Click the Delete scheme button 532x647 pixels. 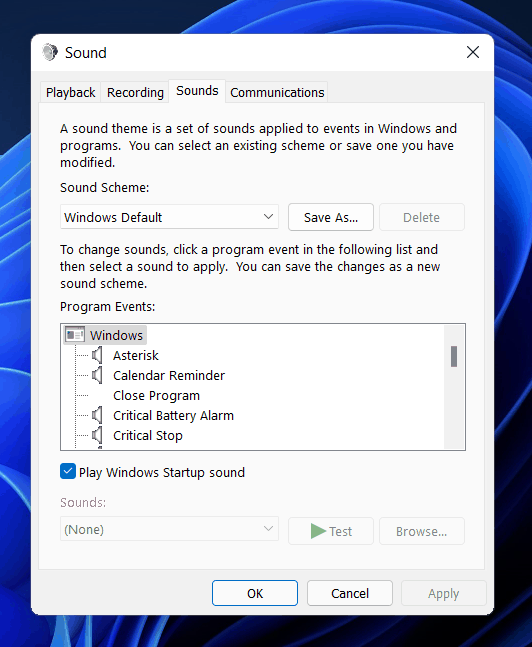422,217
